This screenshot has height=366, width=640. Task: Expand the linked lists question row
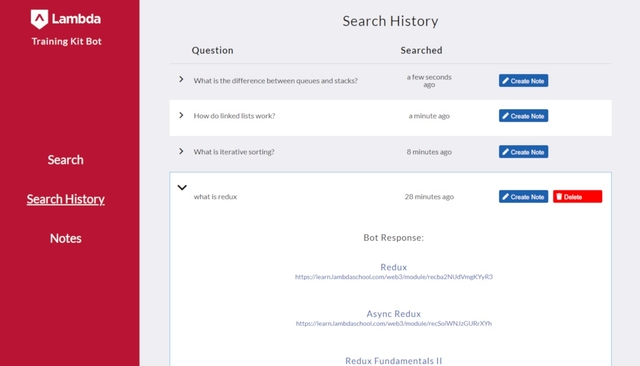pos(181,115)
